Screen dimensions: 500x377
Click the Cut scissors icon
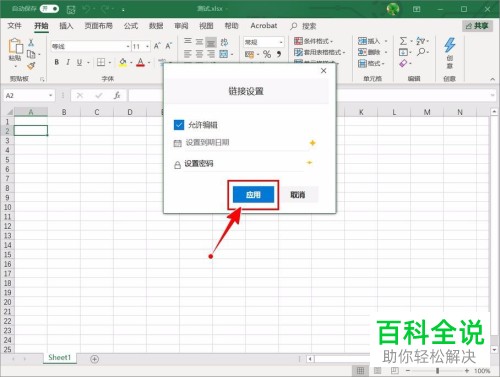click(x=31, y=42)
